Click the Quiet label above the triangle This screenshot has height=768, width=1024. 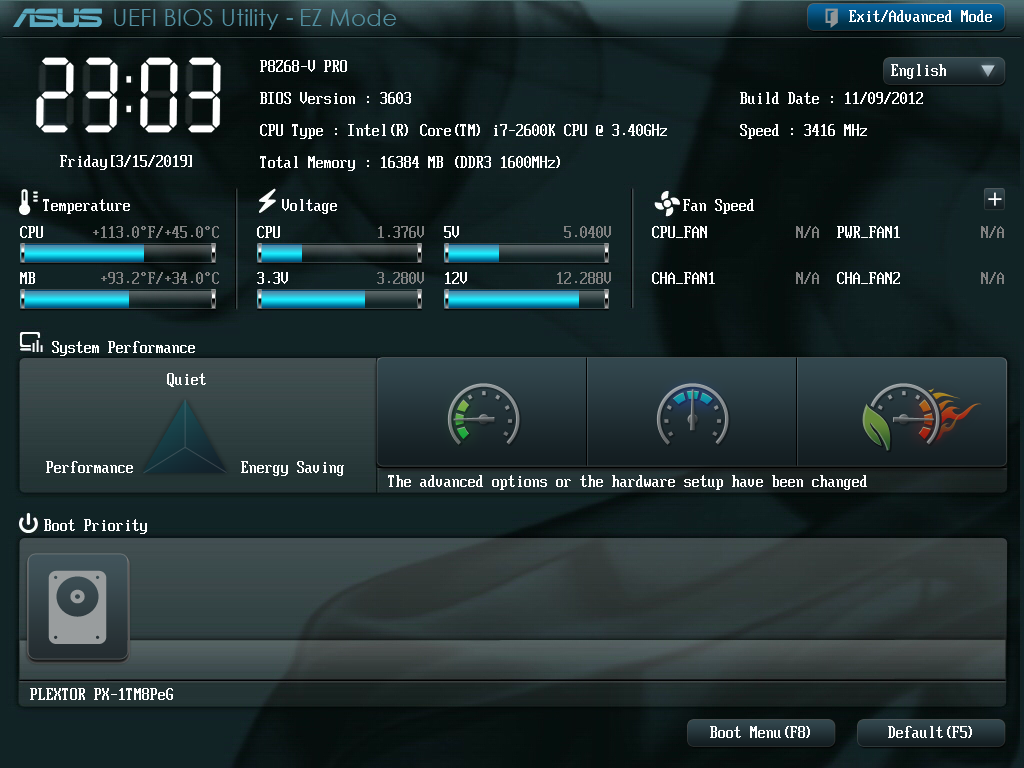[x=186, y=379]
